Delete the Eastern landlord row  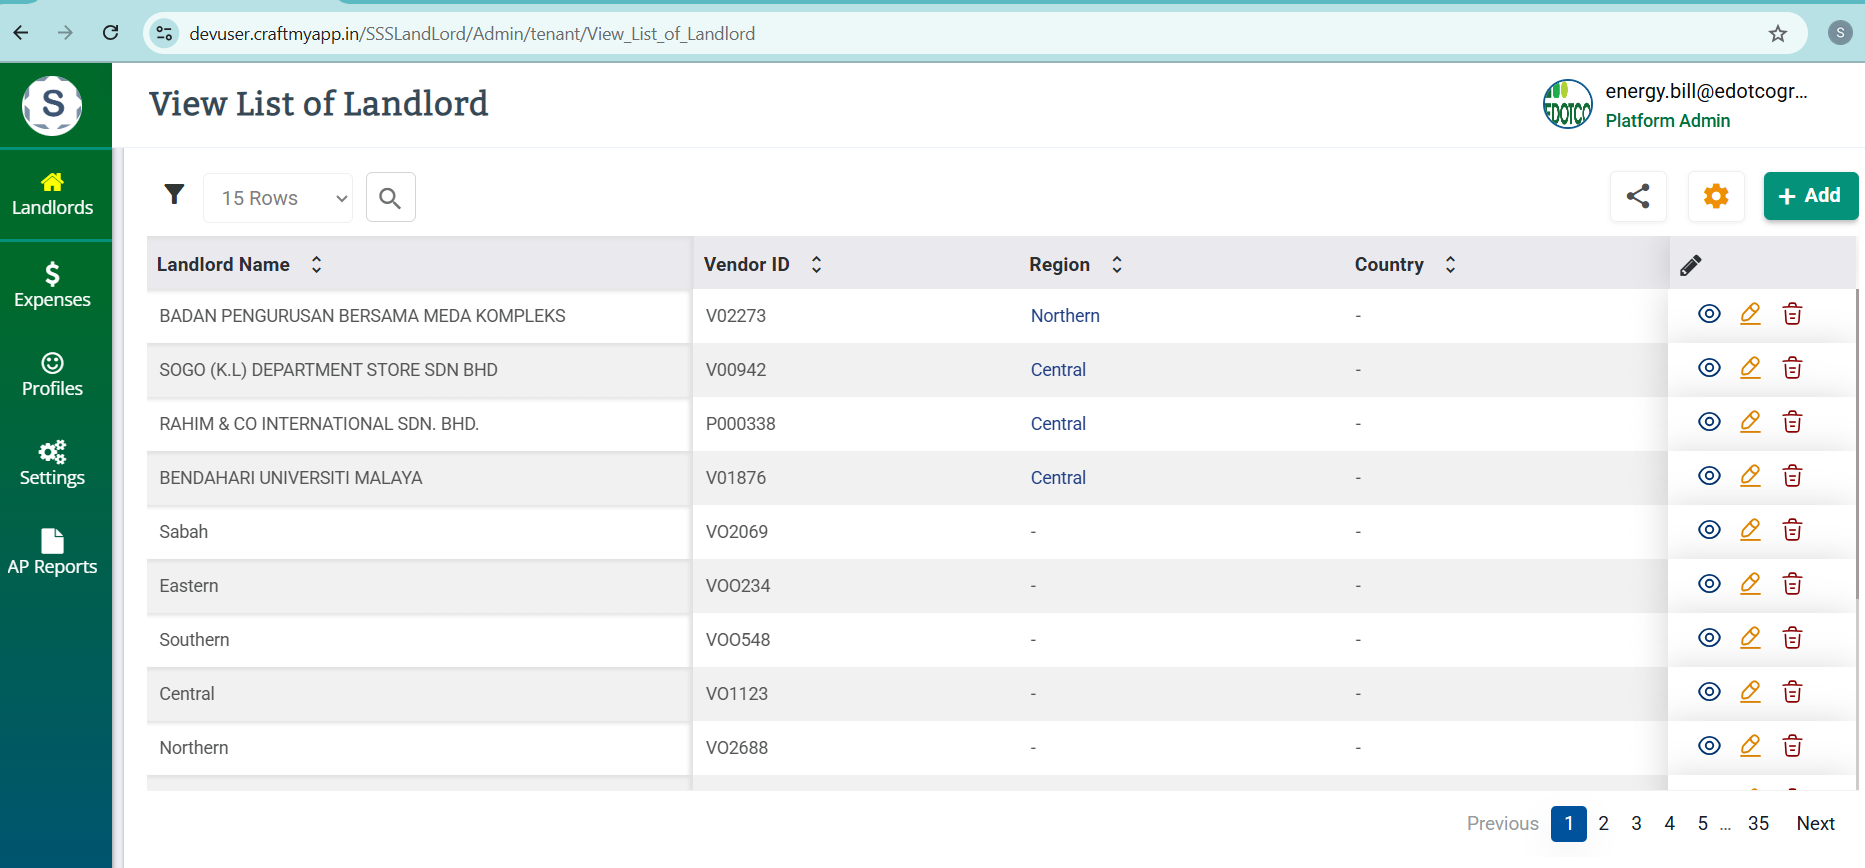pos(1792,584)
